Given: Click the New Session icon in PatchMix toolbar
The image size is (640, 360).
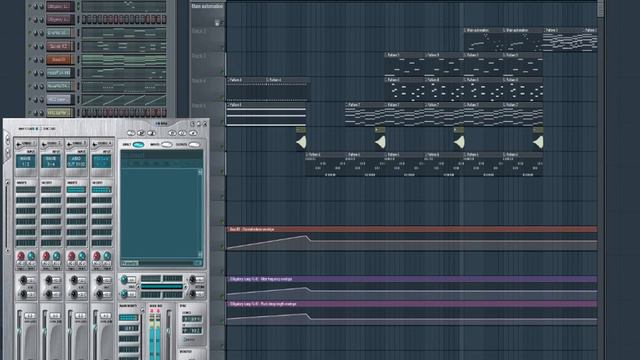Looking at the screenshot, I should pyautogui.click(x=131, y=133).
